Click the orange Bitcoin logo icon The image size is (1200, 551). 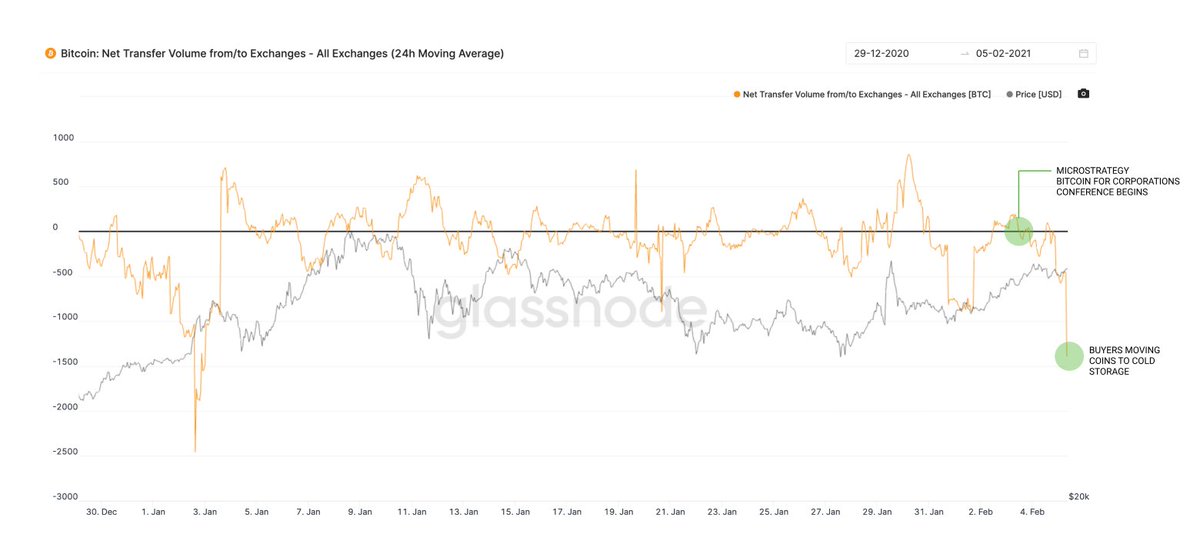[x=50, y=53]
